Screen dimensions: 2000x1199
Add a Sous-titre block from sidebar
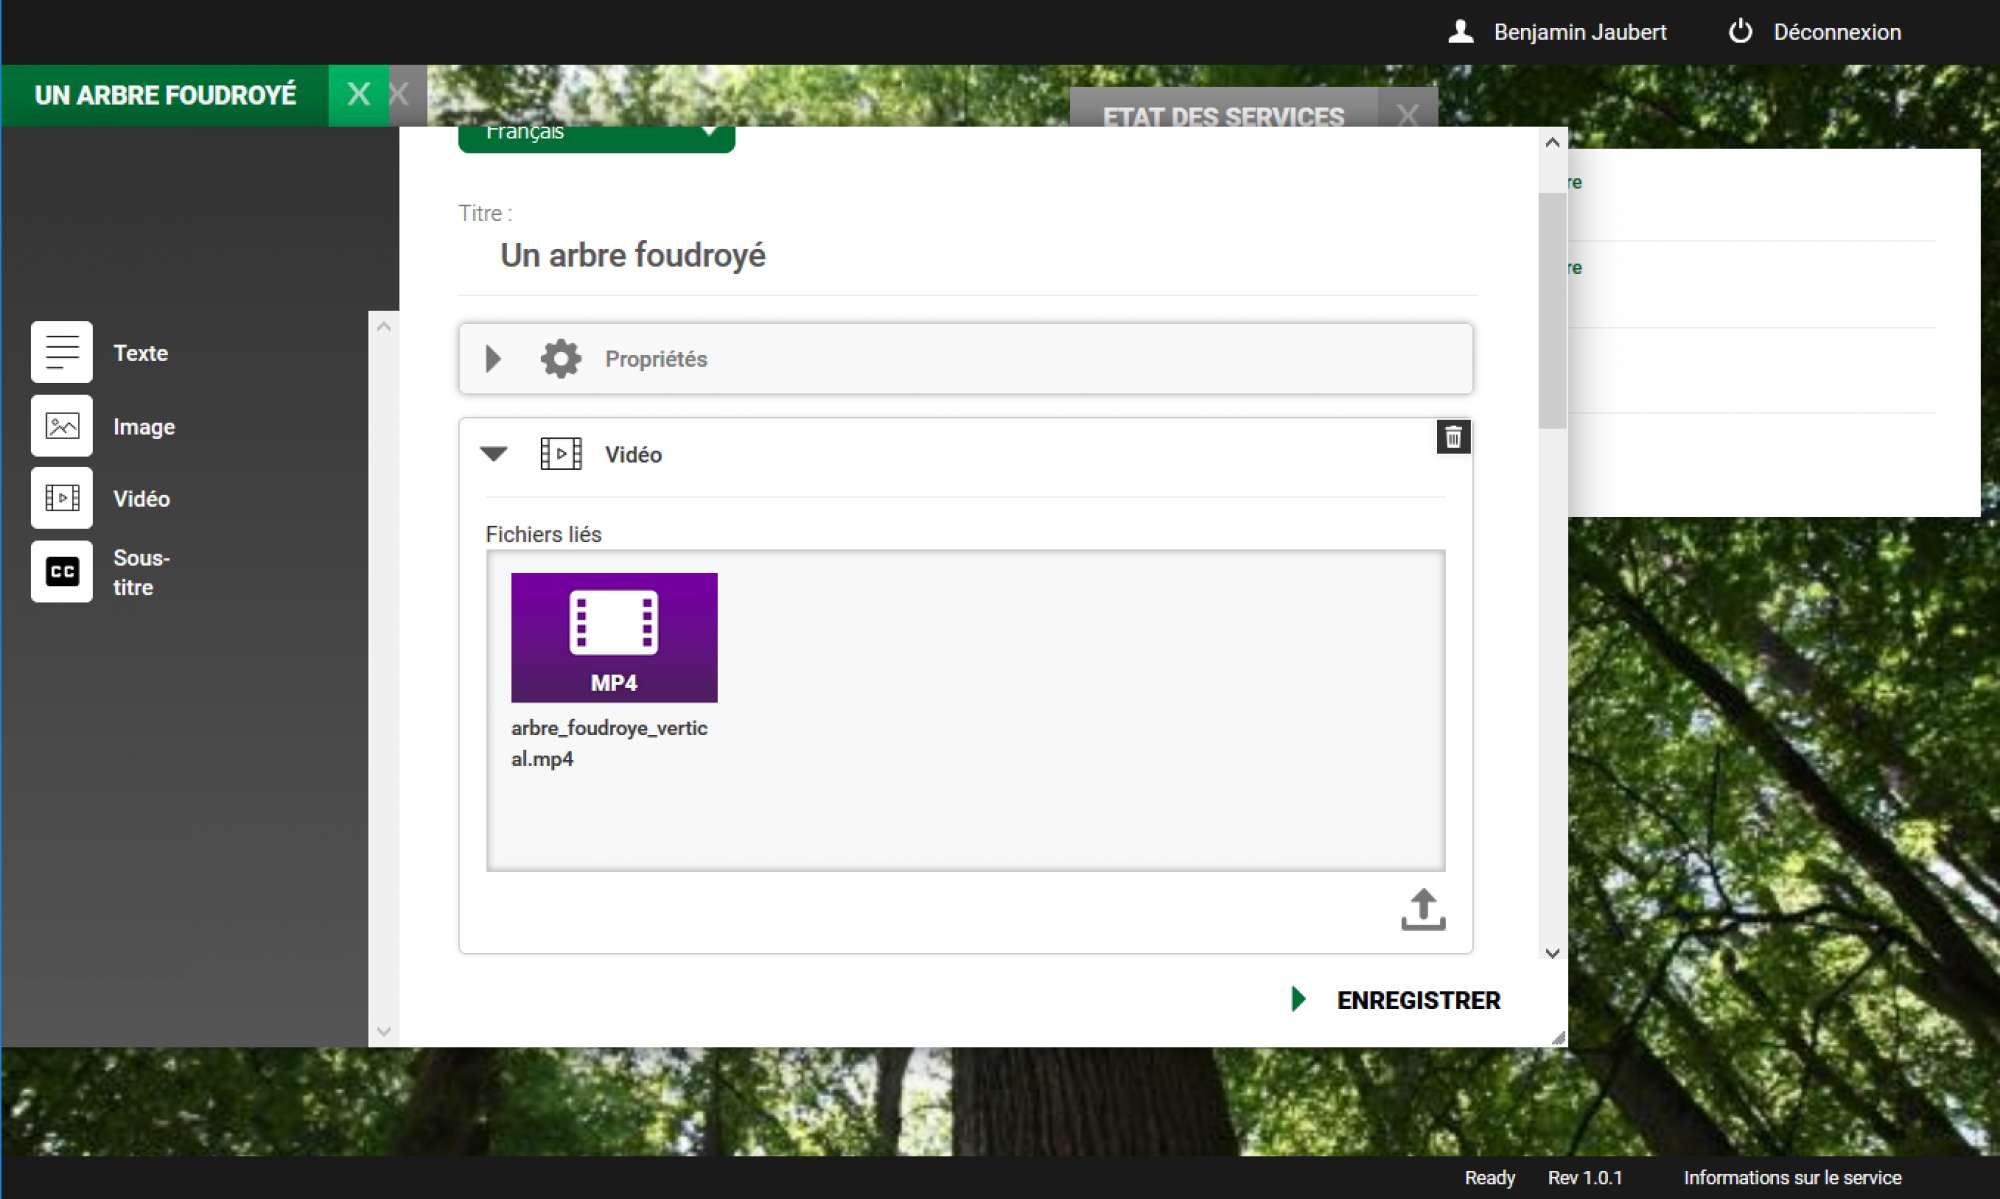click(x=62, y=572)
